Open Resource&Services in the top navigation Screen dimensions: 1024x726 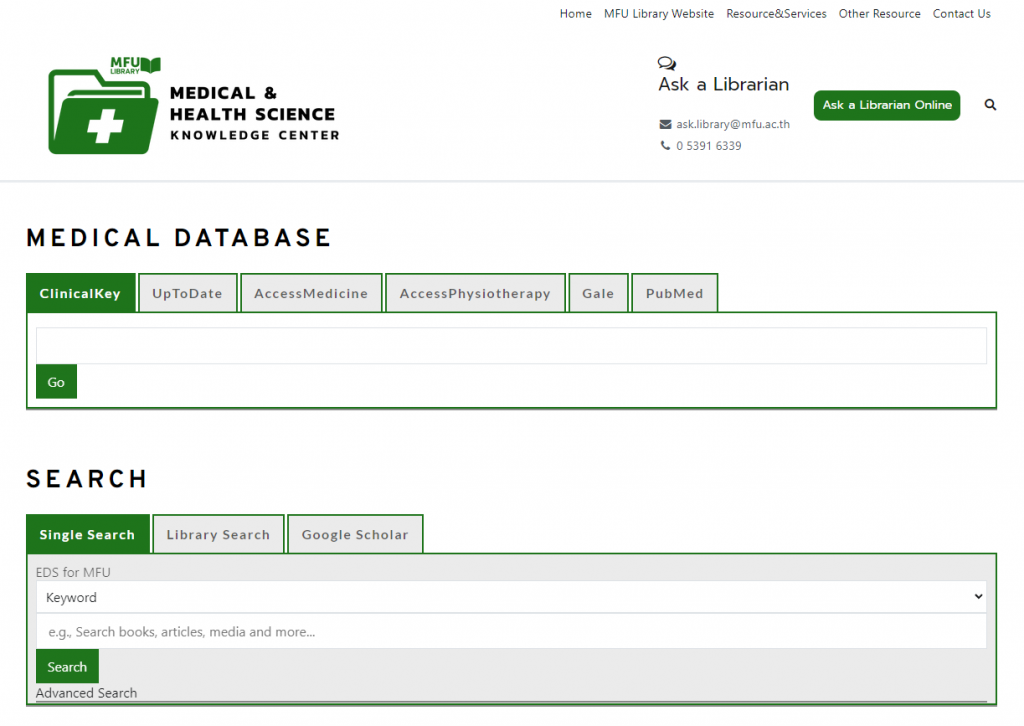click(776, 14)
